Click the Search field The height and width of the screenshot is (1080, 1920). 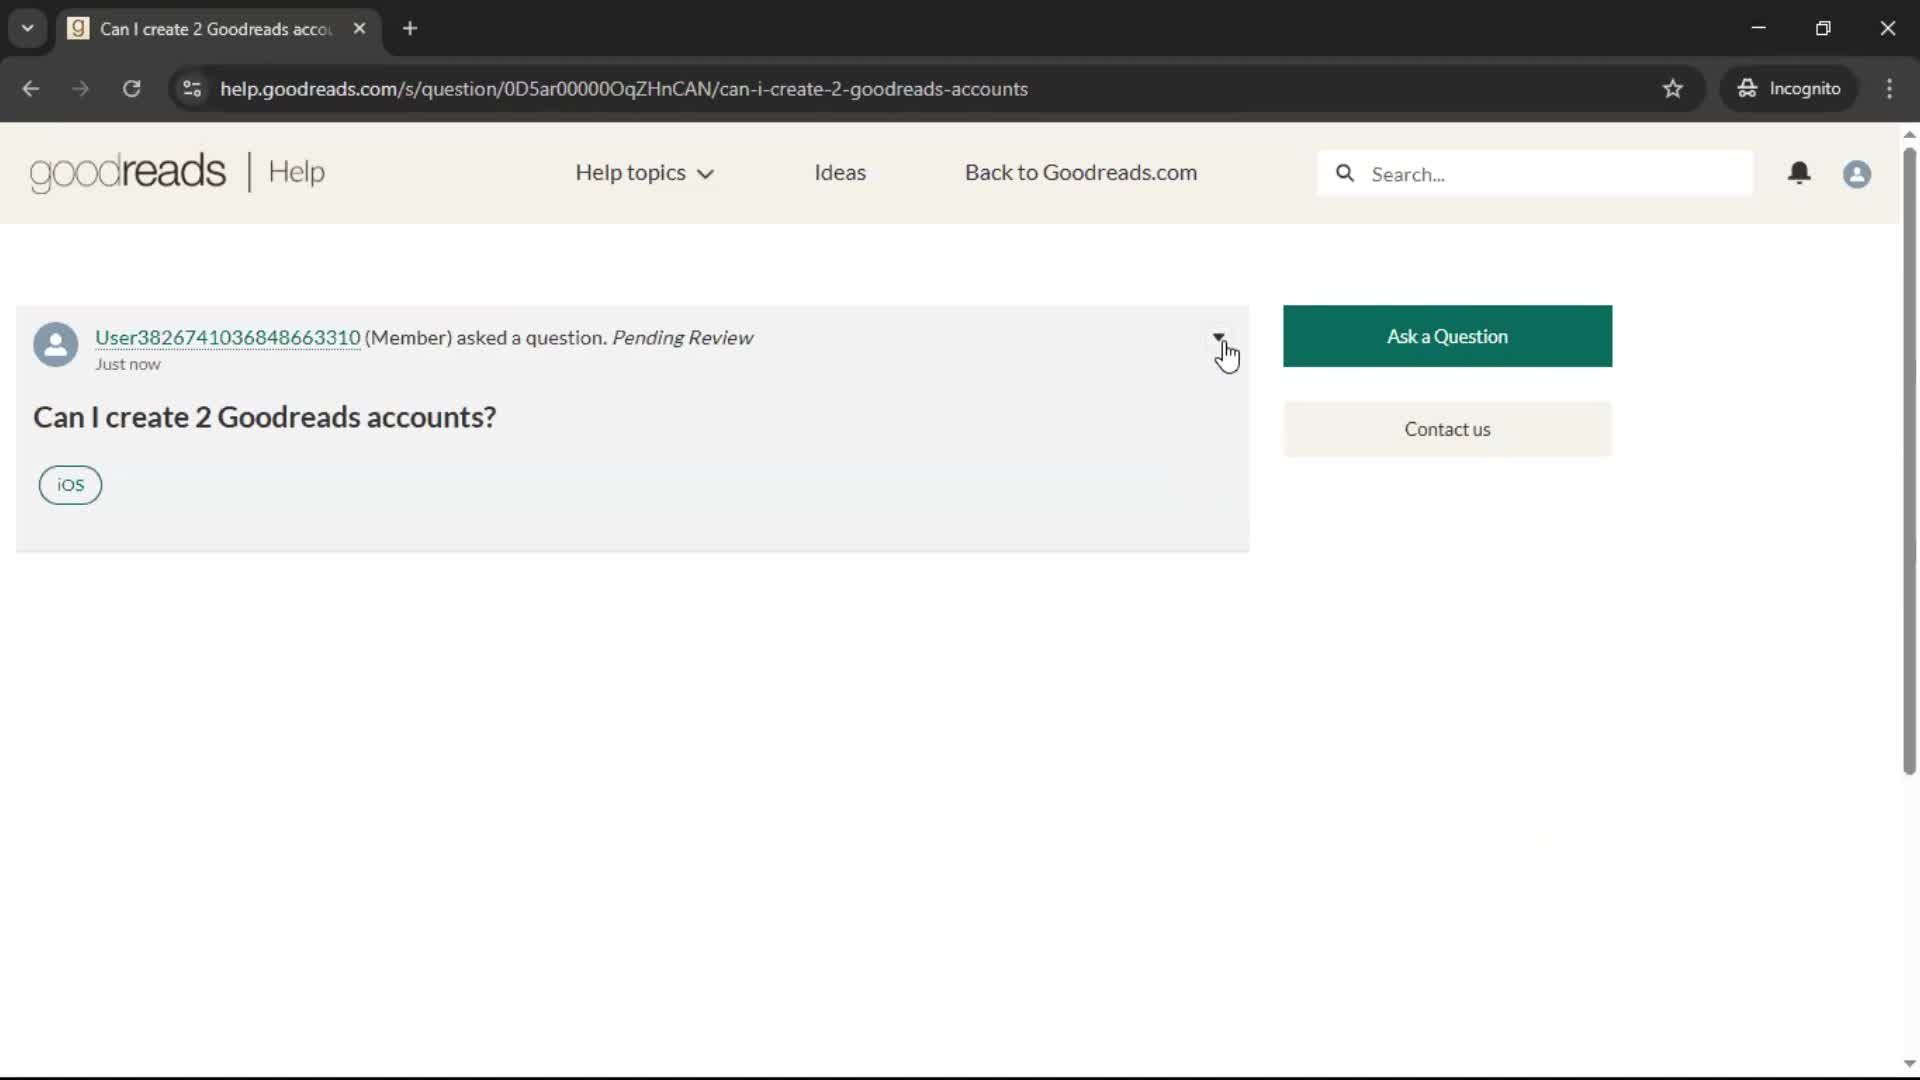[1535, 174]
